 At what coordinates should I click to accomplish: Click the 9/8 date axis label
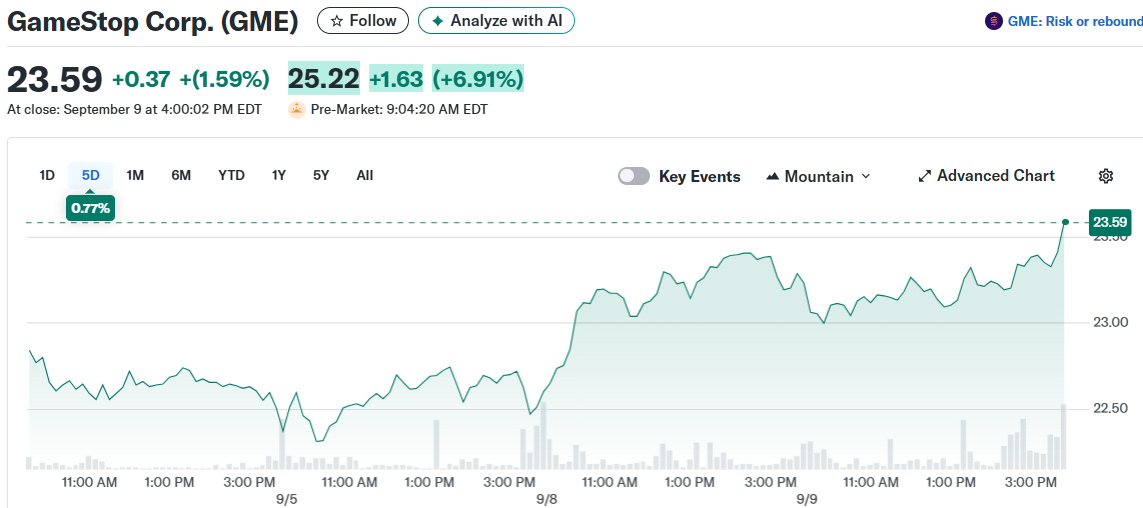click(x=547, y=499)
